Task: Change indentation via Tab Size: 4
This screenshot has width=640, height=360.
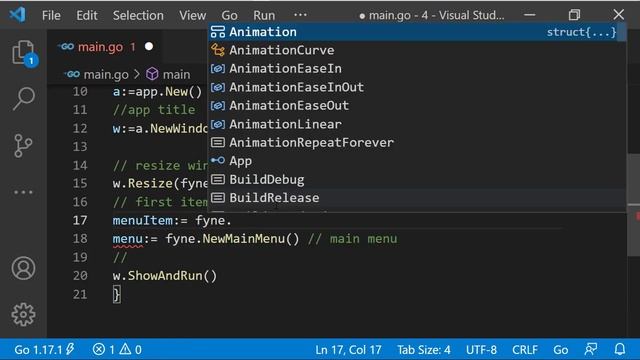Action: pyautogui.click(x=424, y=350)
